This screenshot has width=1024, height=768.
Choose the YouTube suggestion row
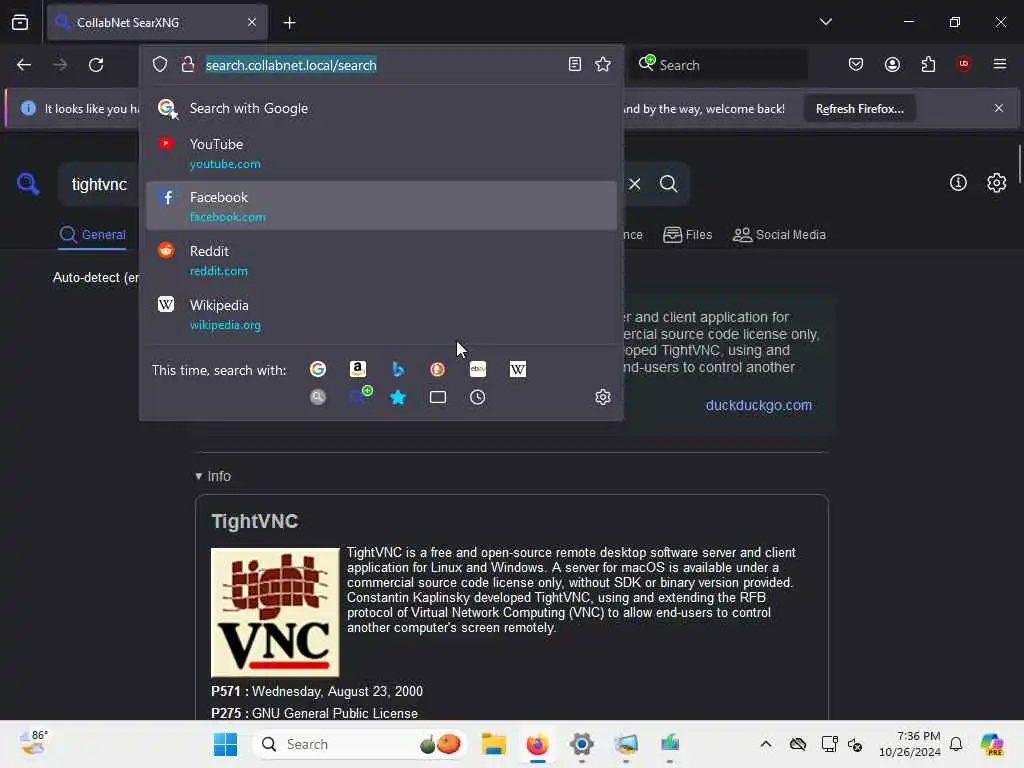[381, 153]
